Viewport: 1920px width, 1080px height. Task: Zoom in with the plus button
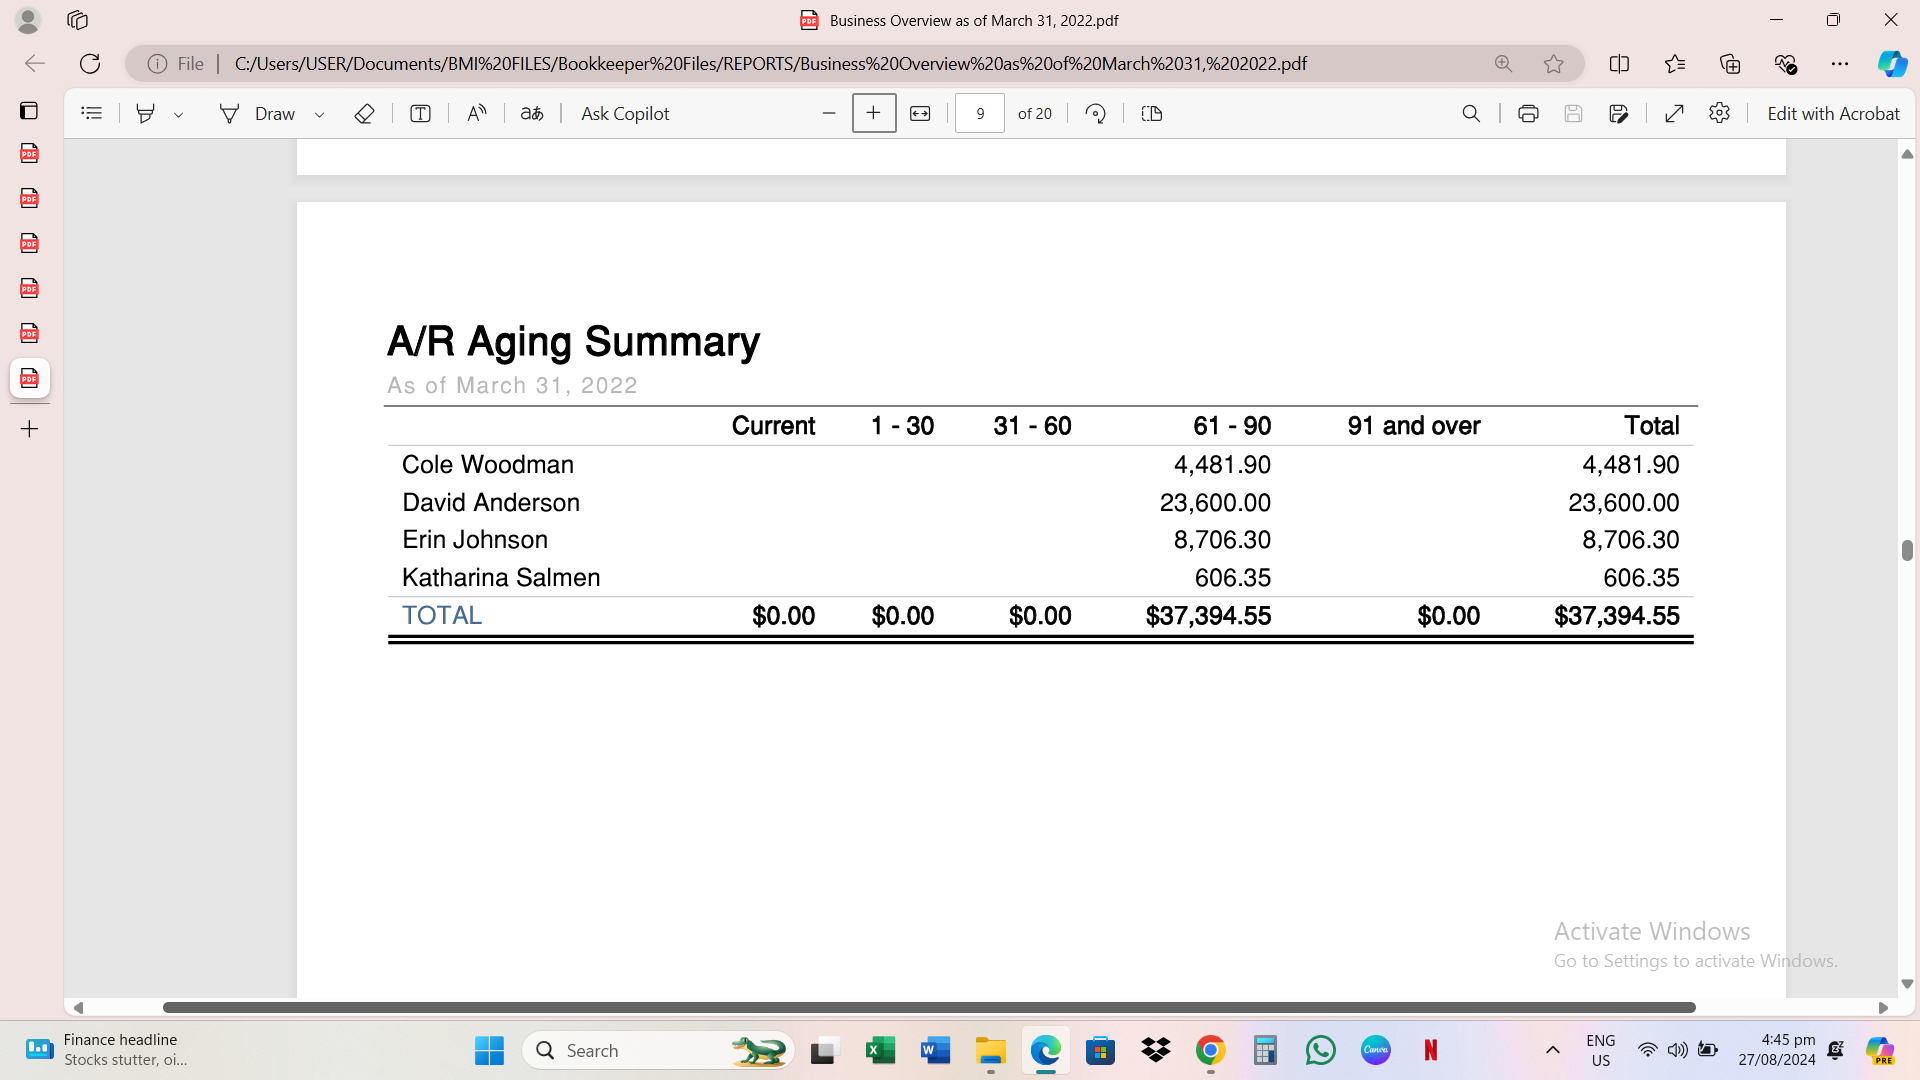pyautogui.click(x=874, y=113)
